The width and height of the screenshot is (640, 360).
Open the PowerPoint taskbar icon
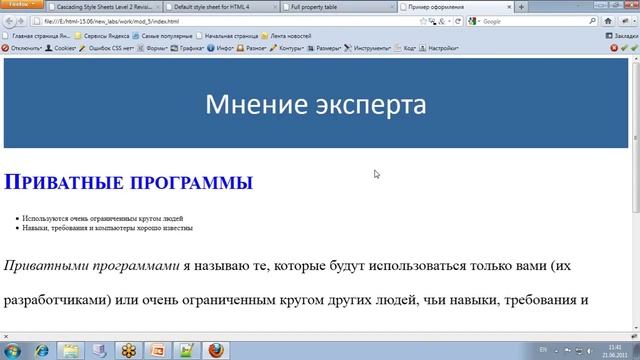pos(158,351)
